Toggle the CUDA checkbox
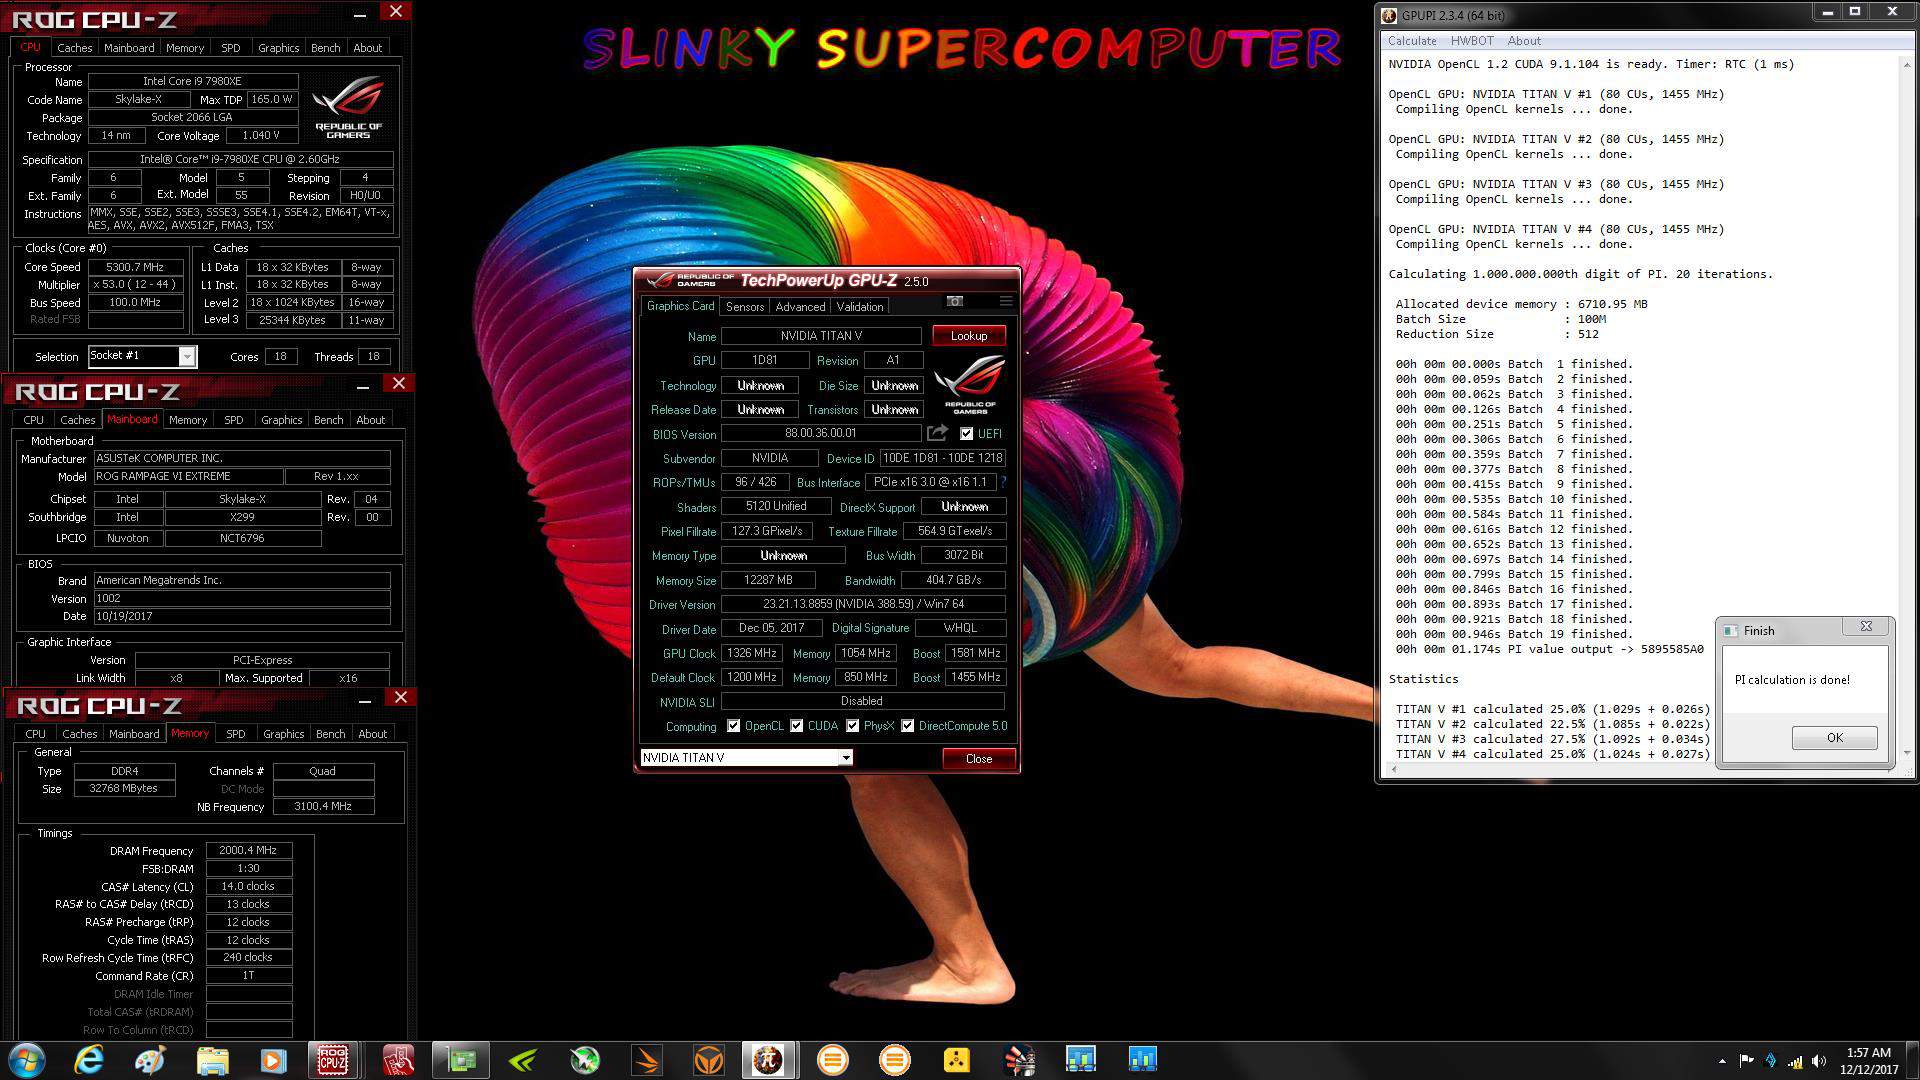 (797, 726)
